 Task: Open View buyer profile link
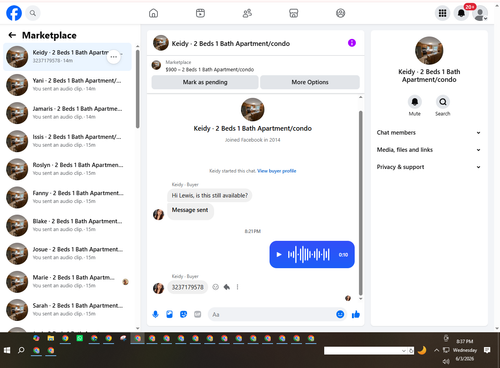(276, 171)
